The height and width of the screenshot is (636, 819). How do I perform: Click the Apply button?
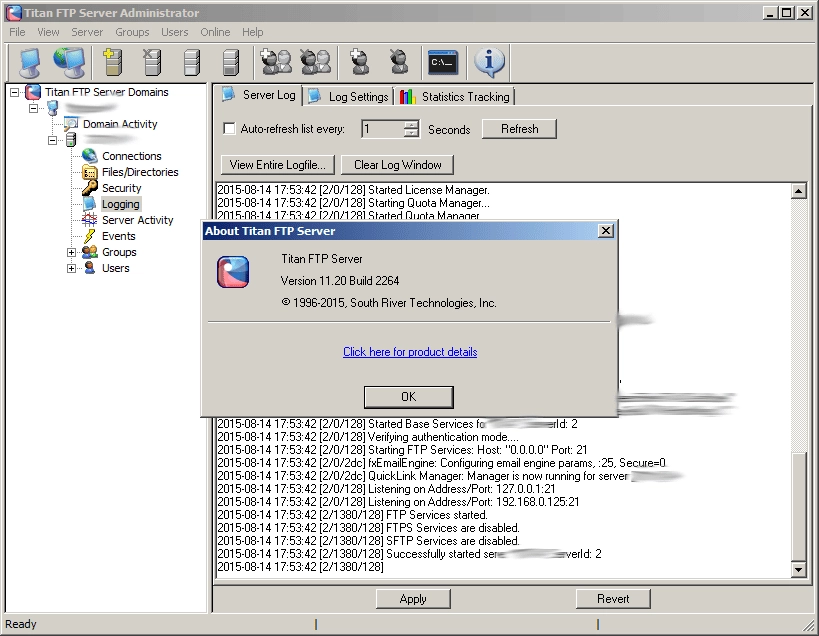(413, 599)
